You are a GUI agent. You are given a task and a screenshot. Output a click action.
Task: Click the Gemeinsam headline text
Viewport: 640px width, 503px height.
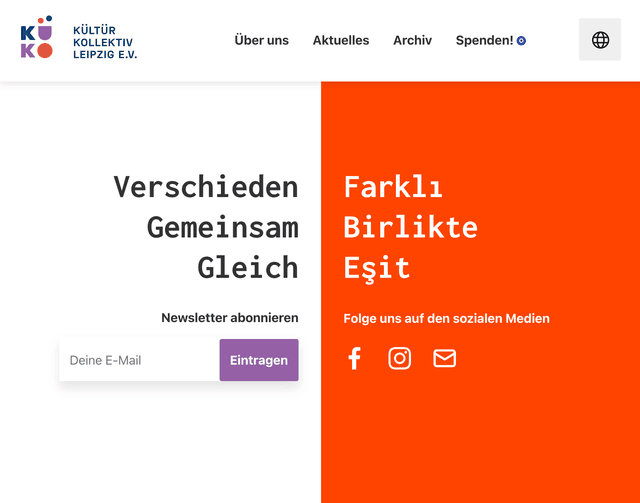[x=222, y=227]
